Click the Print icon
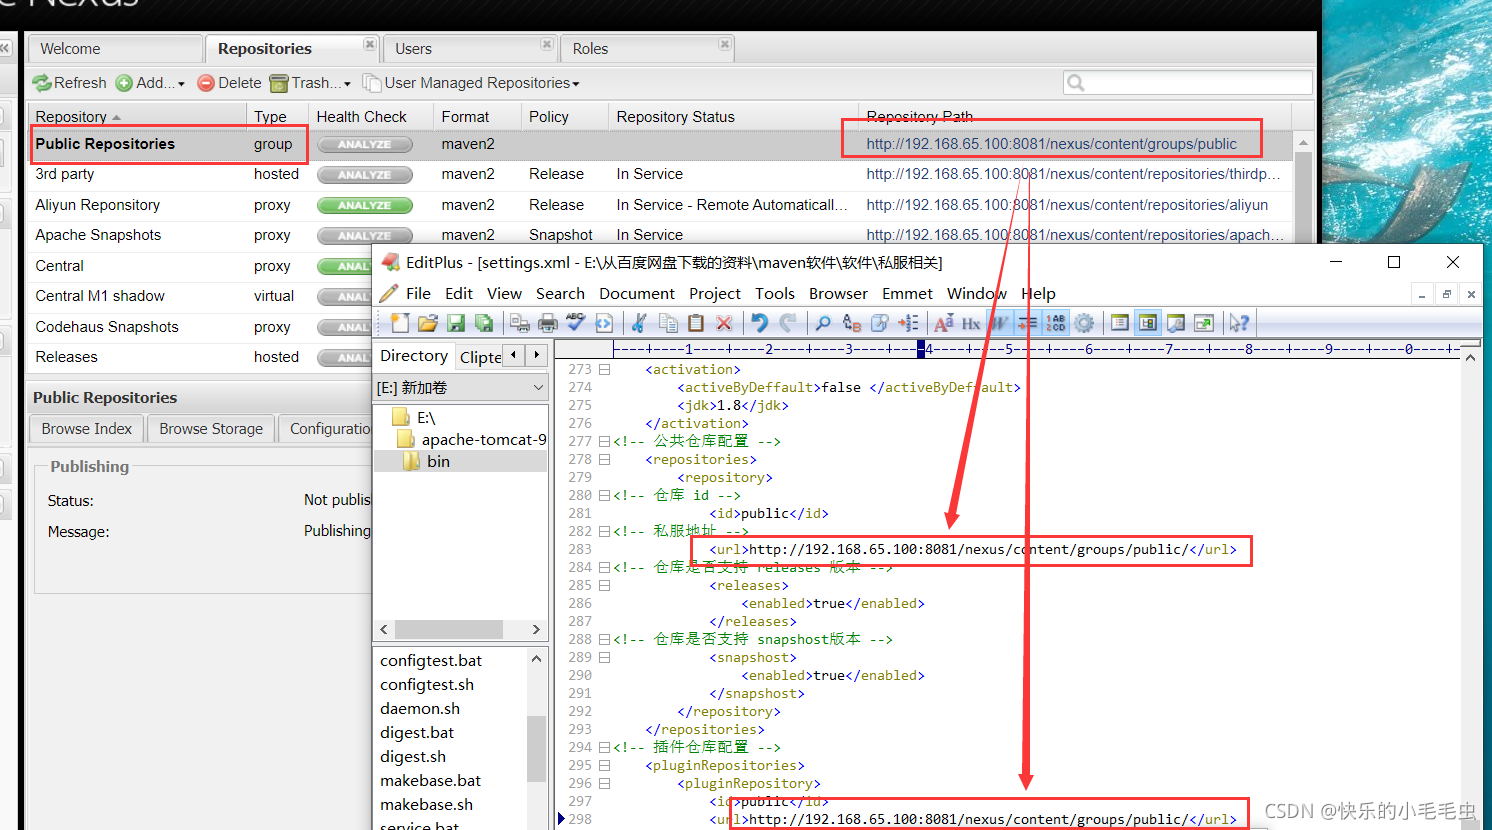 pyautogui.click(x=548, y=323)
